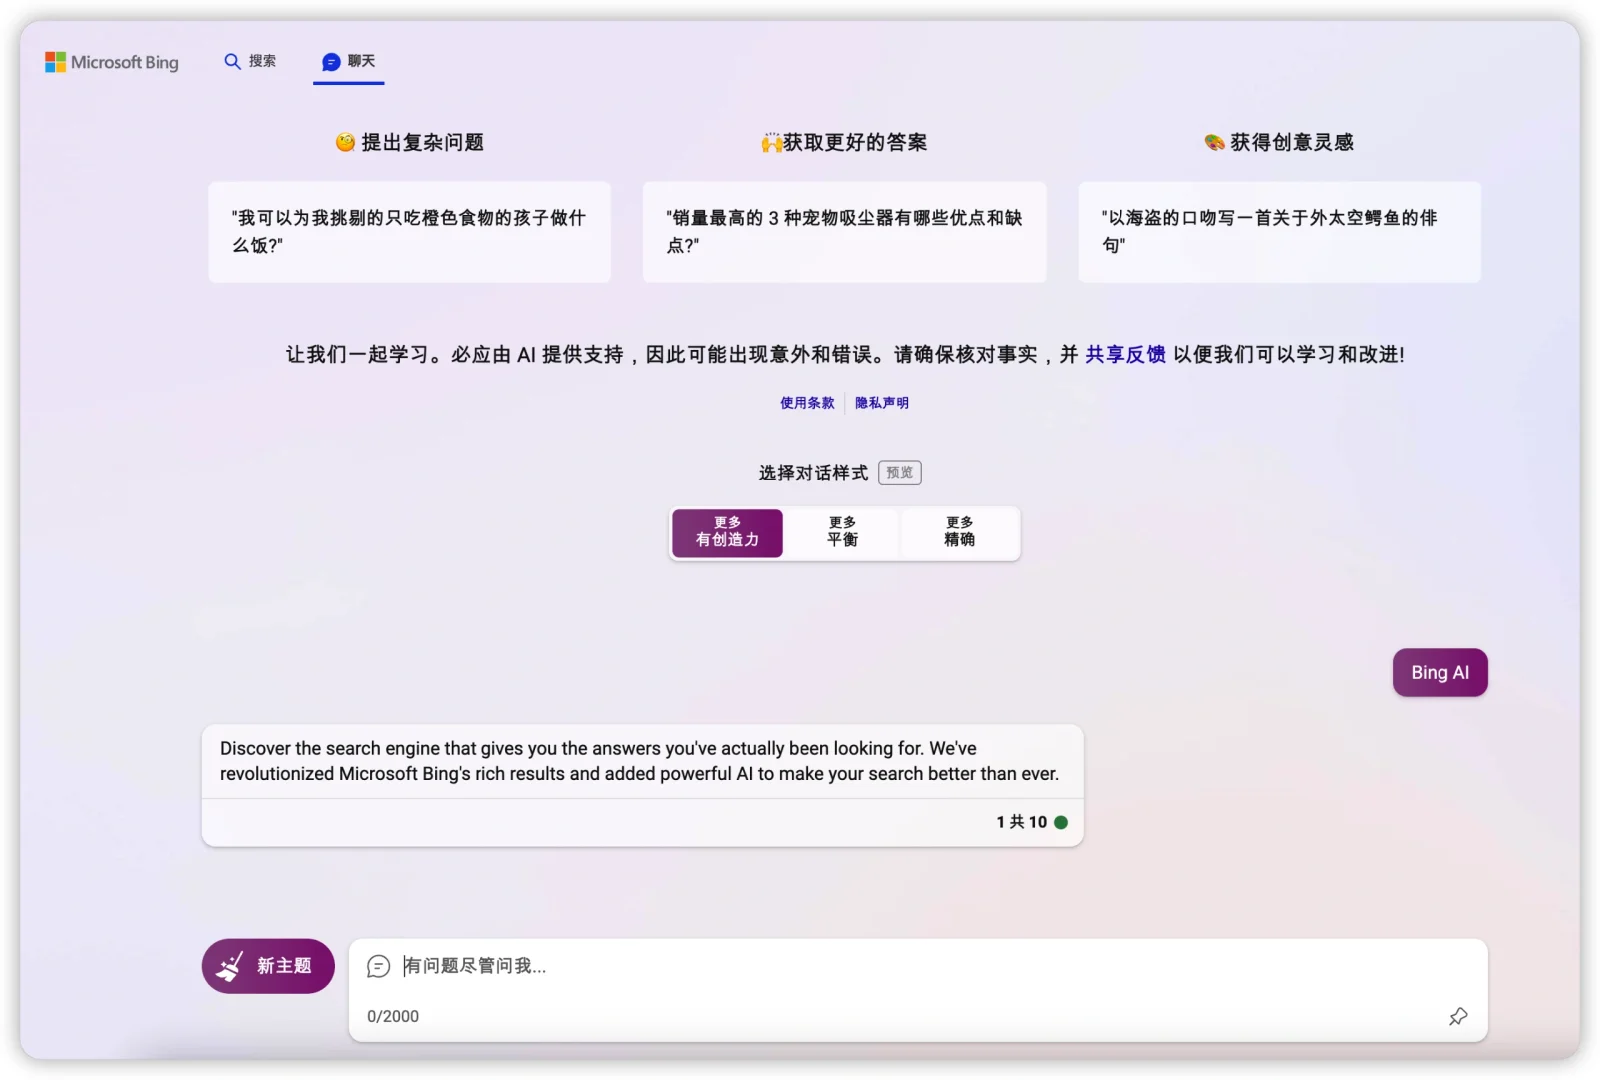Click the 获得创意灵感 heading
1600x1080 pixels.
click(1292, 142)
